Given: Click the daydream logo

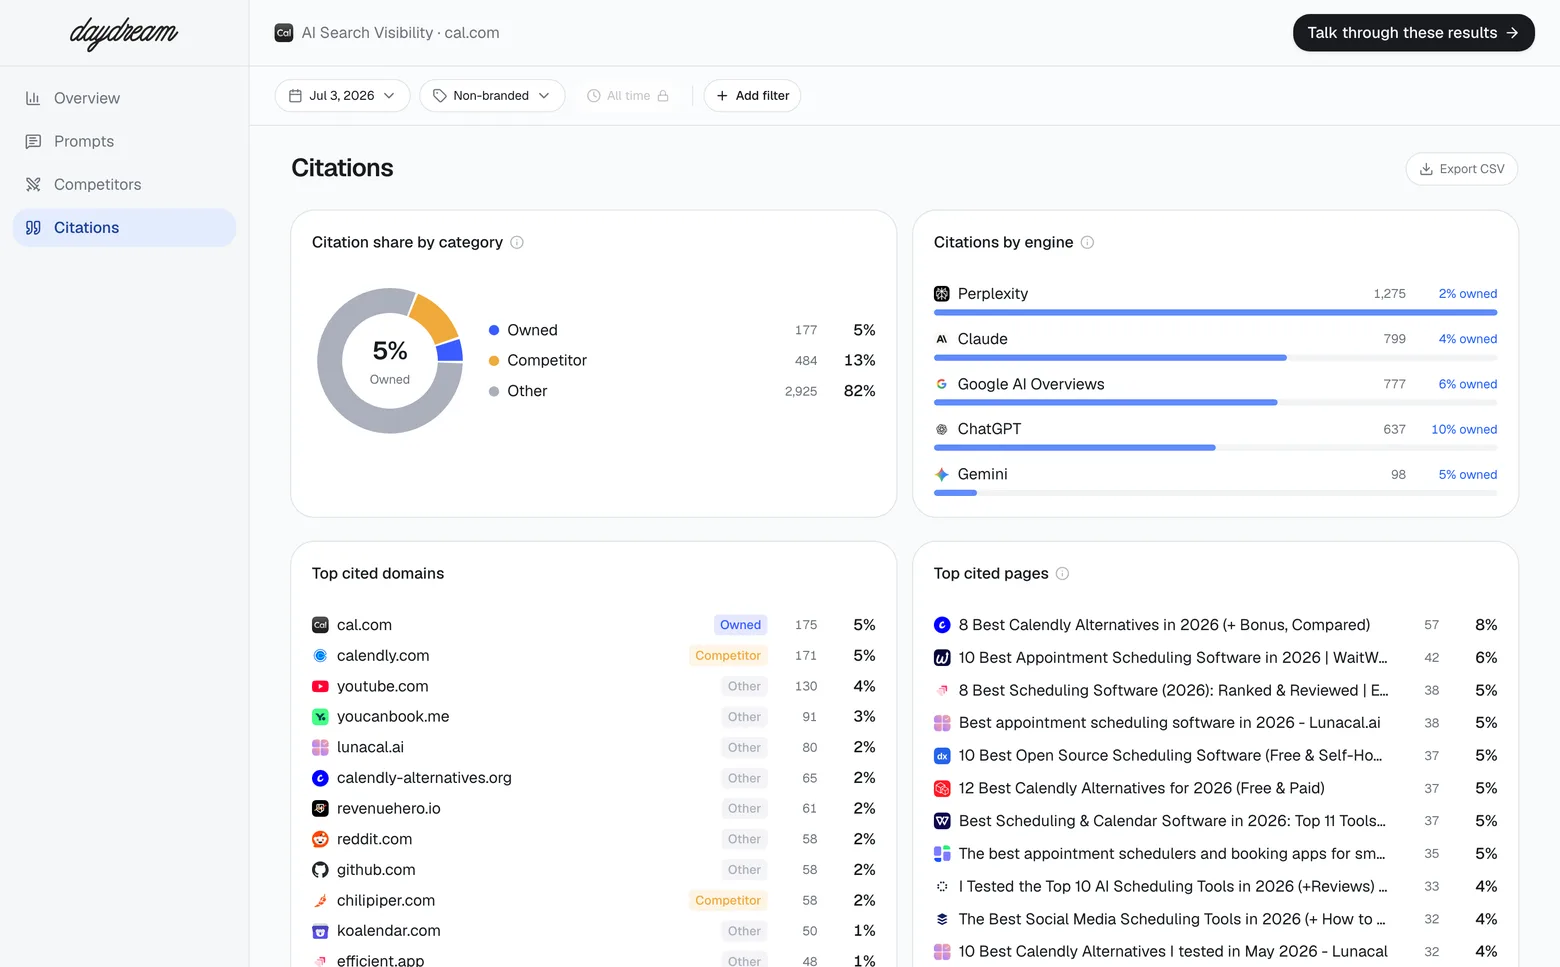Looking at the screenshot, I should point(124,33).
